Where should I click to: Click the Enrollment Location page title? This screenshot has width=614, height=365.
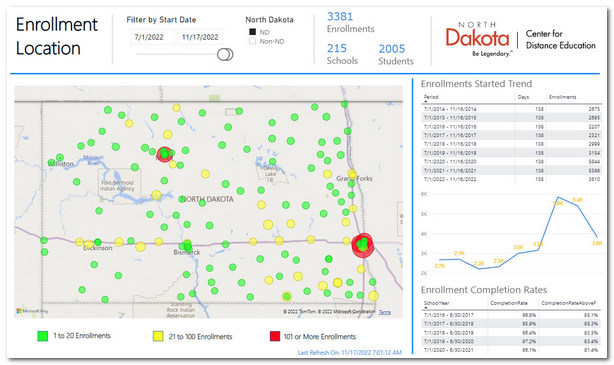(x=56, y=36)
